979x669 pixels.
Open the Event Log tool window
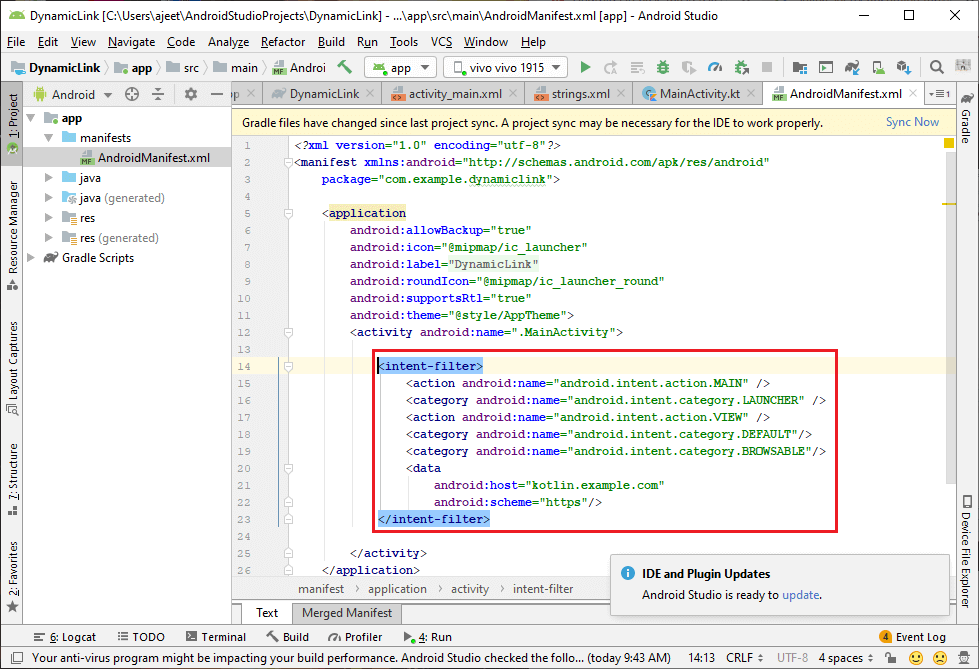[912, 637]
